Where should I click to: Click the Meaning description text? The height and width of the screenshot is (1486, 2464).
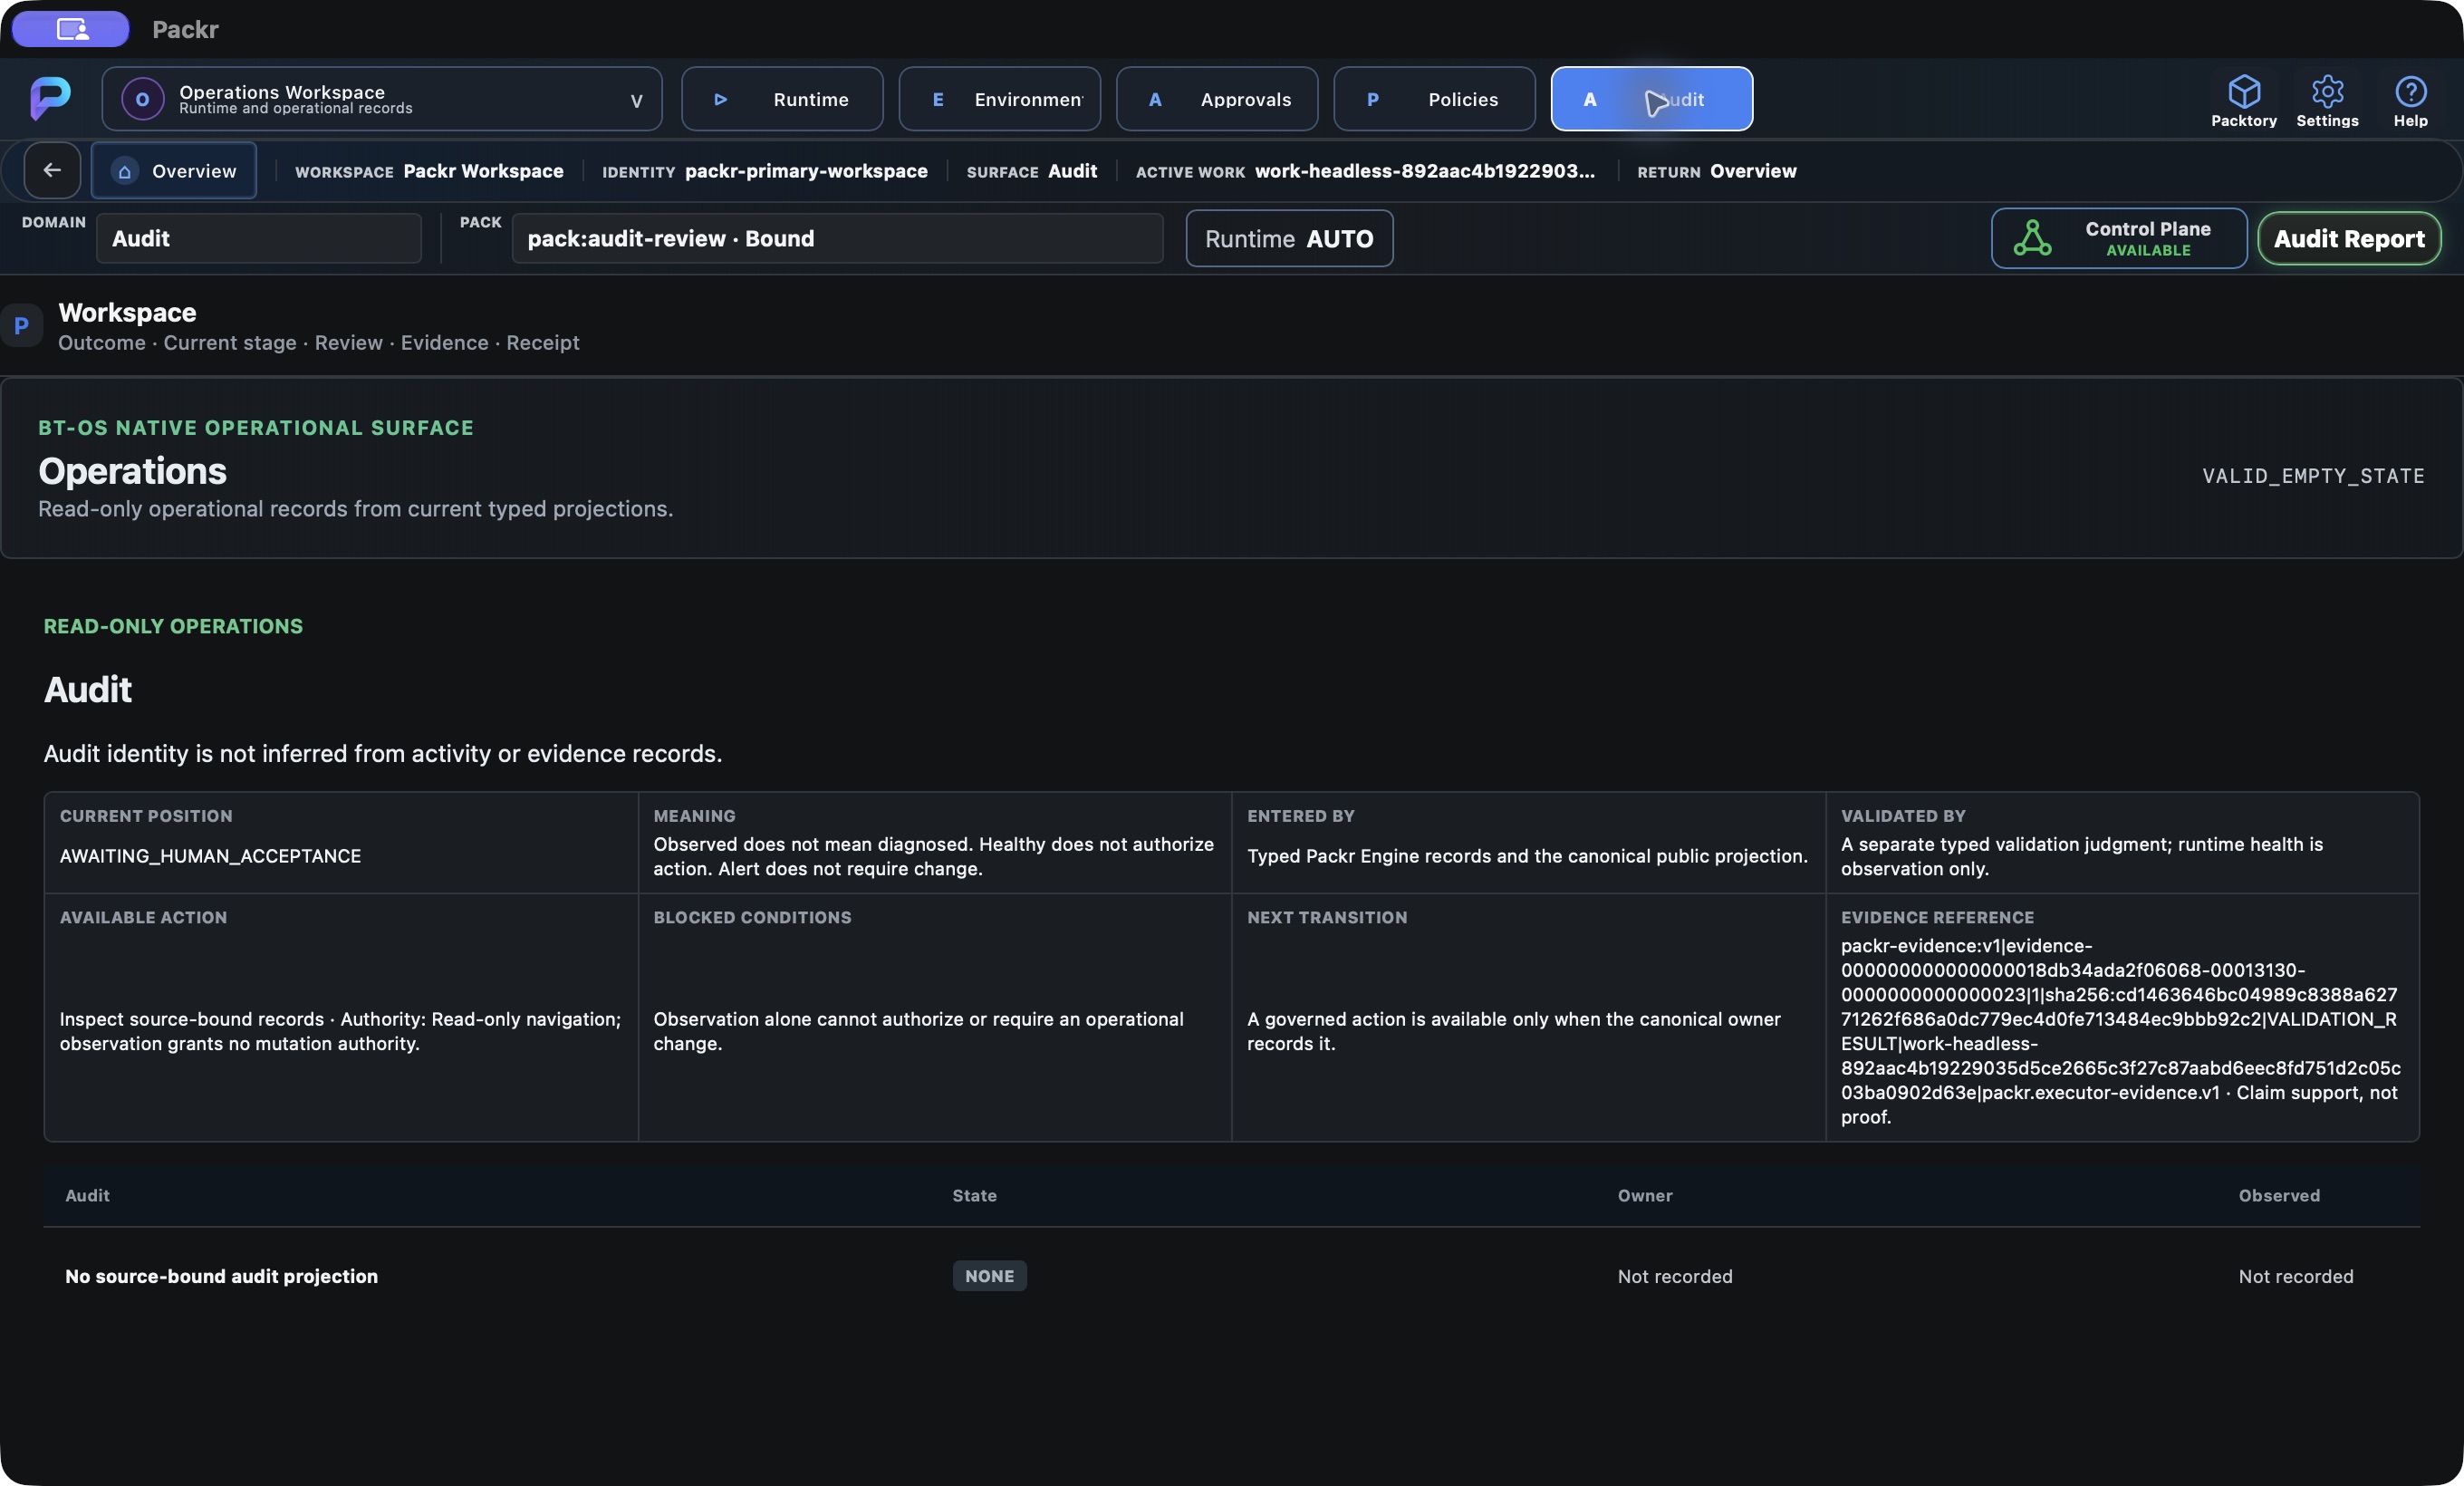coord(933,856)
